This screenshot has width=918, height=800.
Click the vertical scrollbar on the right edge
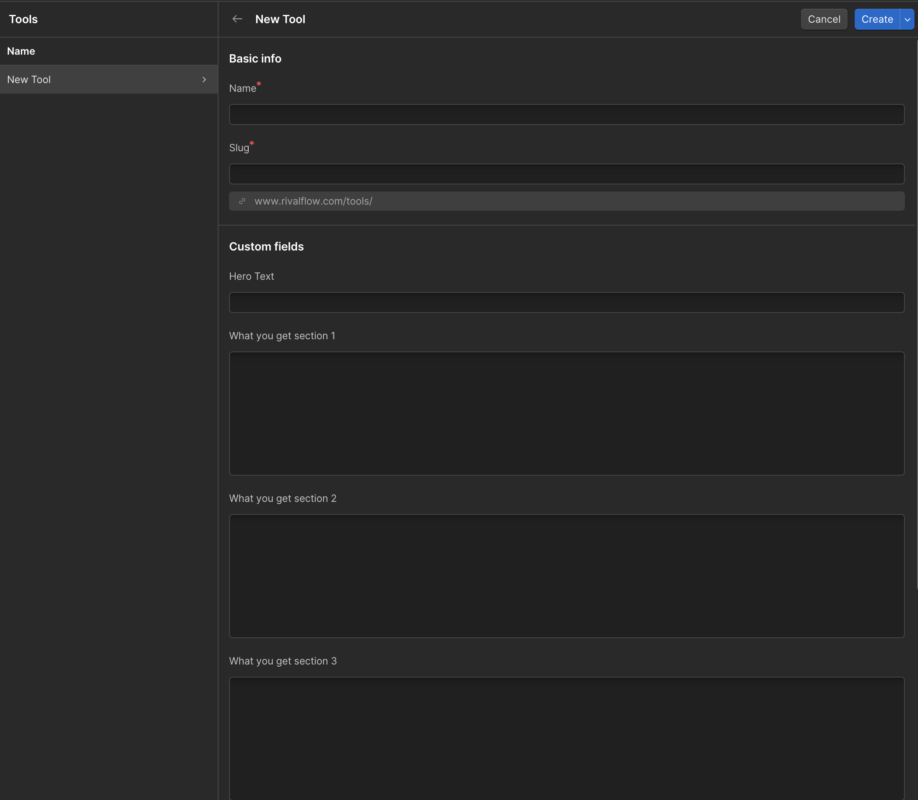pos(916,313)
